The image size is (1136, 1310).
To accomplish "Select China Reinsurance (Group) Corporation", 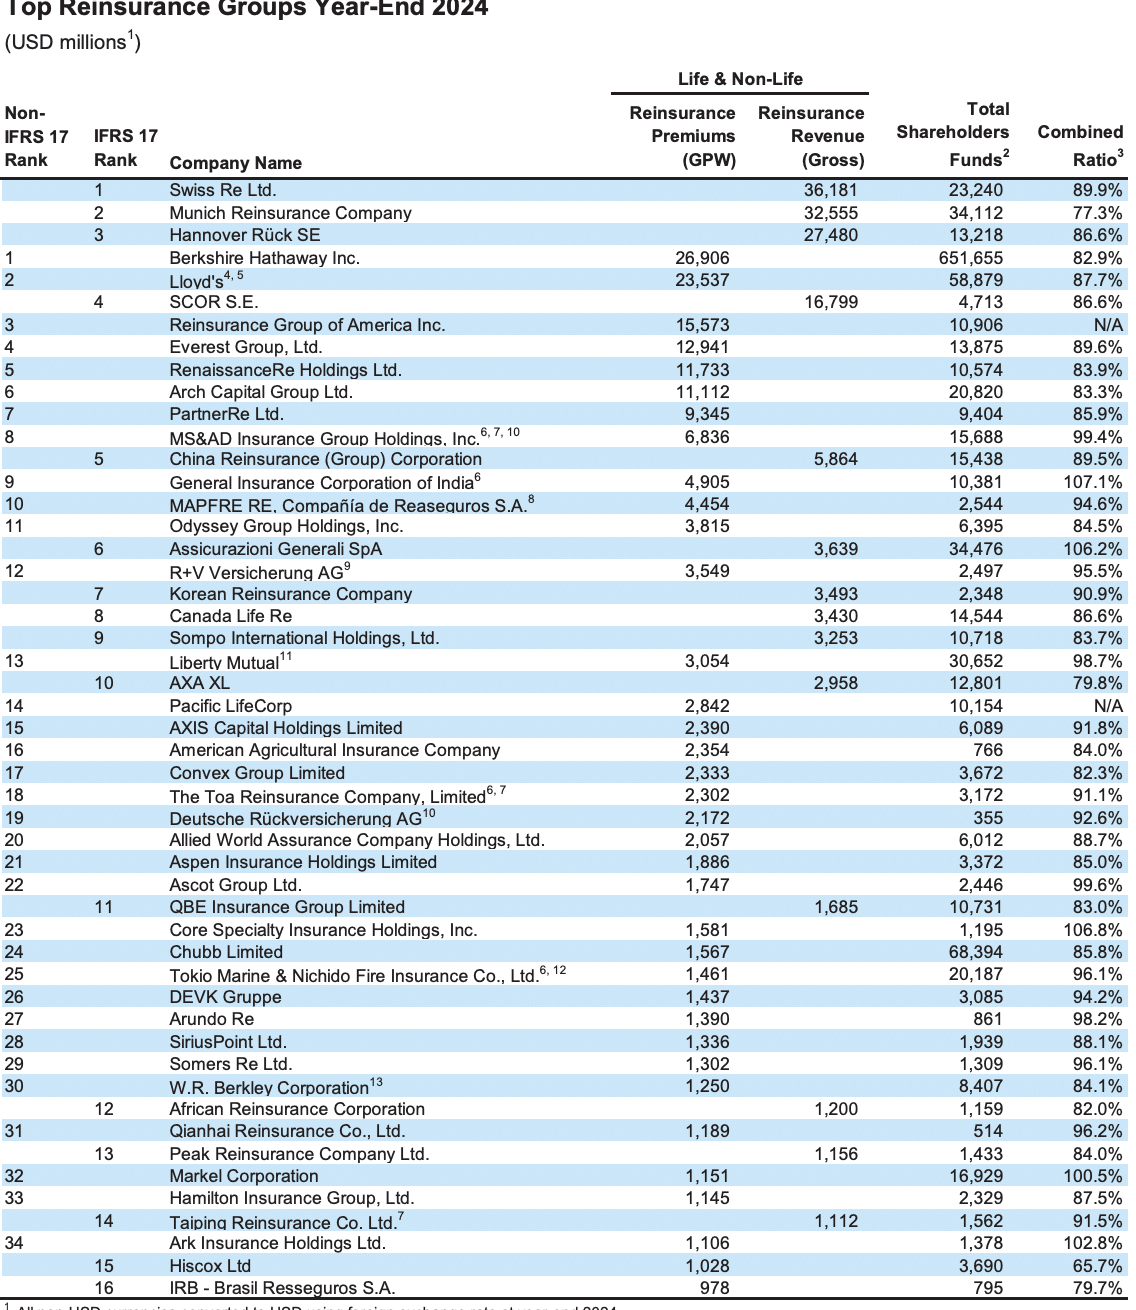I will coord(325,459).
